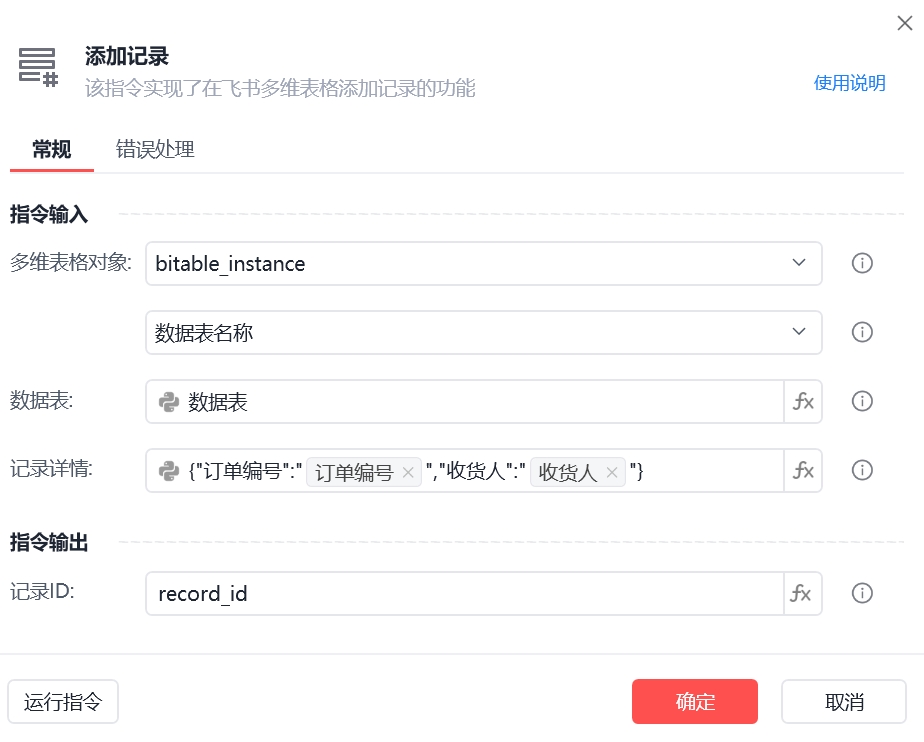Remove the 收货人 variable tag
This screenshot has width=924, height=742.
click(612, 473)
